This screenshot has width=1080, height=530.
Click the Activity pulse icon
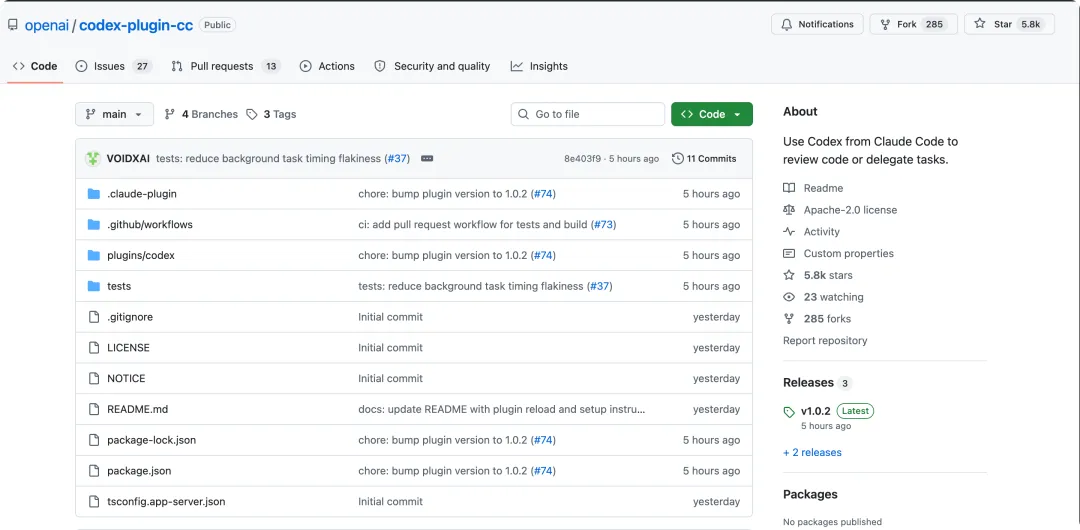click(x=789, y=232)
